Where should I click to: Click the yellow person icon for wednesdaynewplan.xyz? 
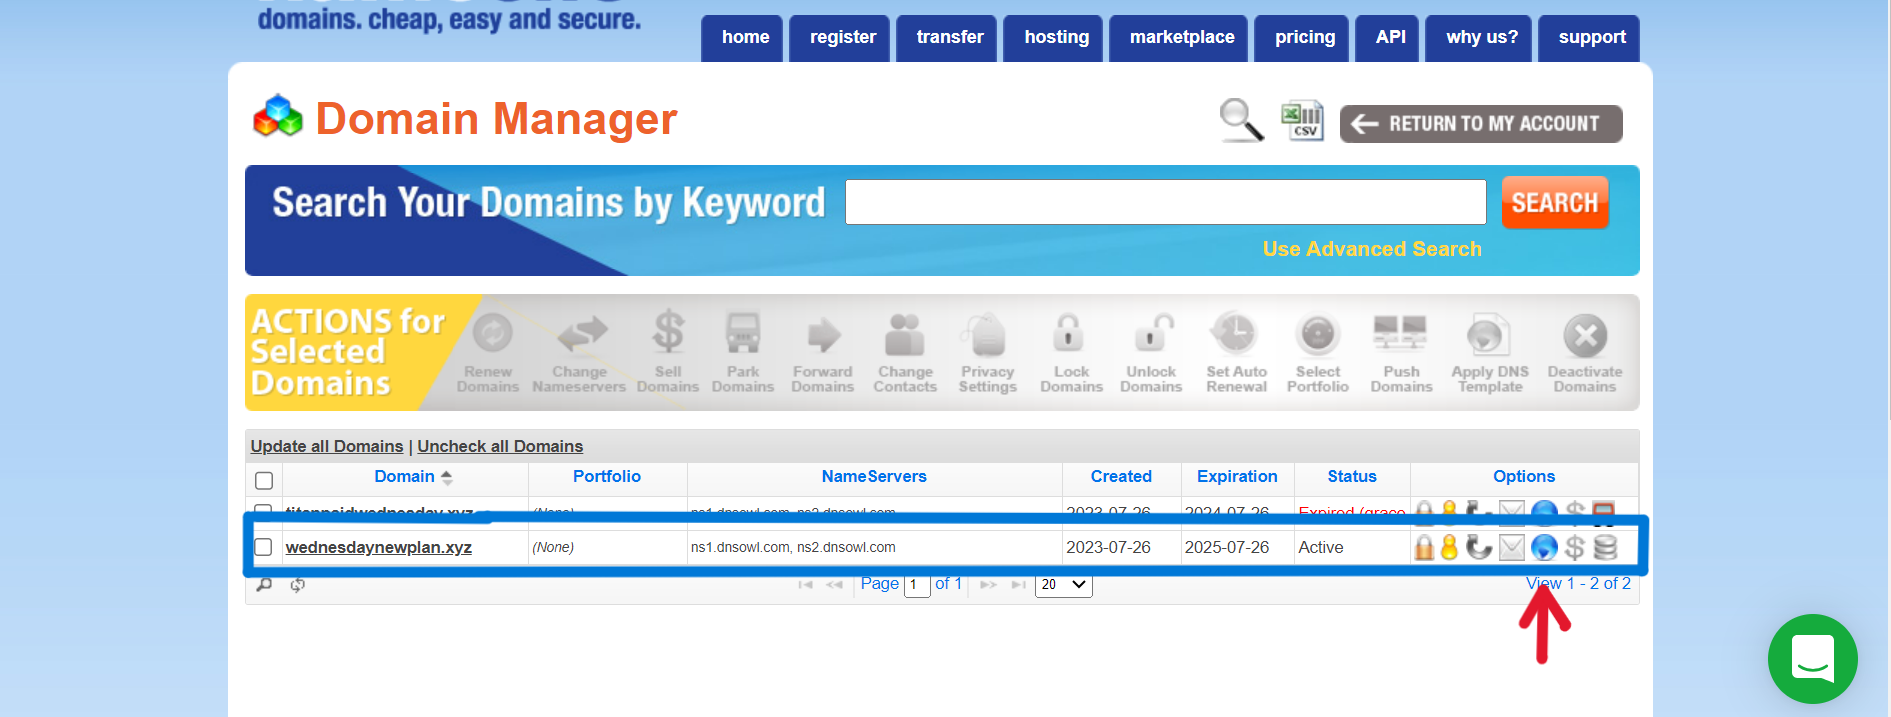pos(1449,547)
